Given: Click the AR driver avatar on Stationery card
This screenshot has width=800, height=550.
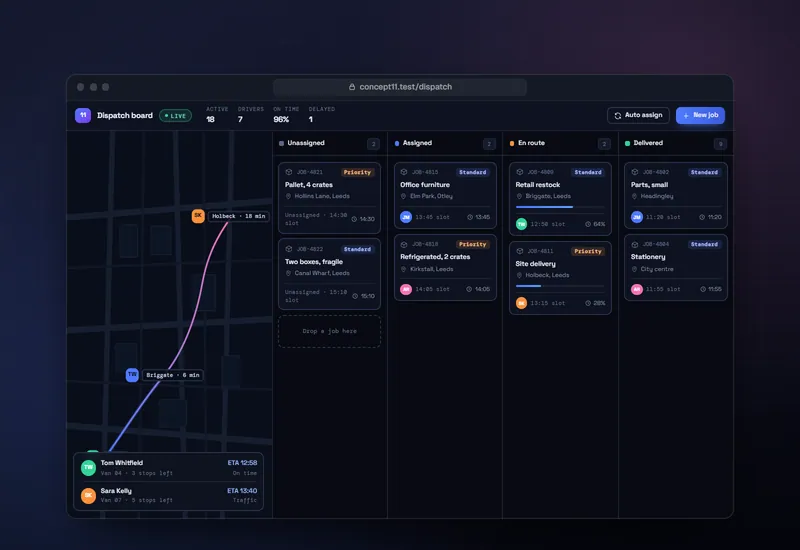Looking at the screenshot, I should (636, 289).
